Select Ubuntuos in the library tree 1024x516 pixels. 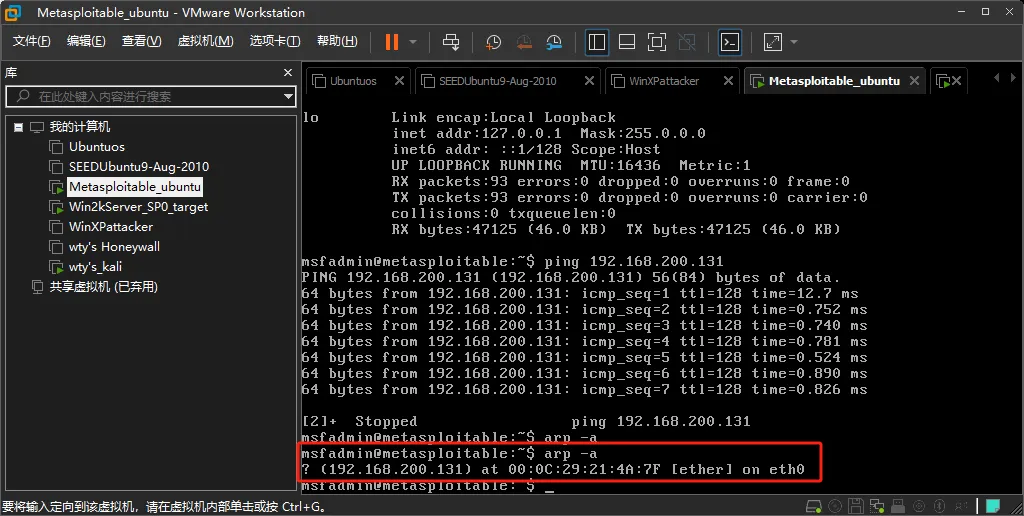click(97, 147)
